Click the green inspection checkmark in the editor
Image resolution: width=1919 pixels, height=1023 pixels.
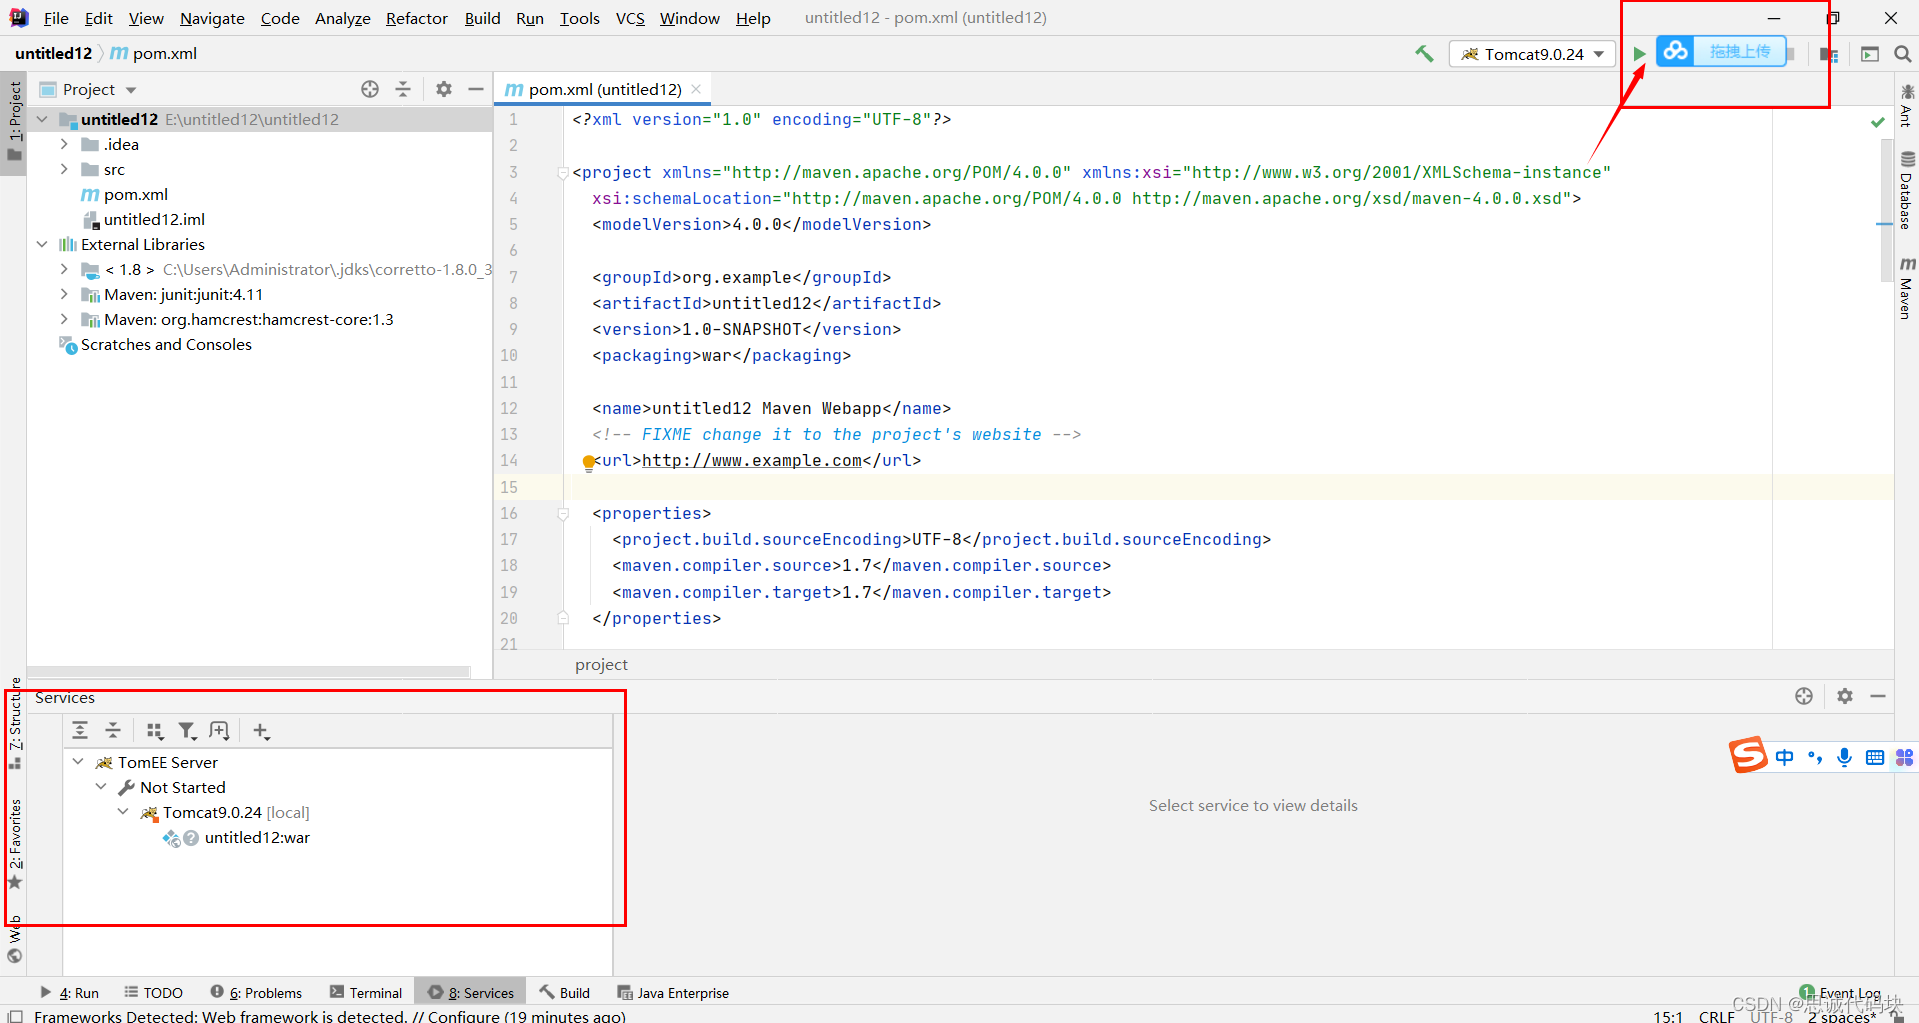tap(1878, 121)
